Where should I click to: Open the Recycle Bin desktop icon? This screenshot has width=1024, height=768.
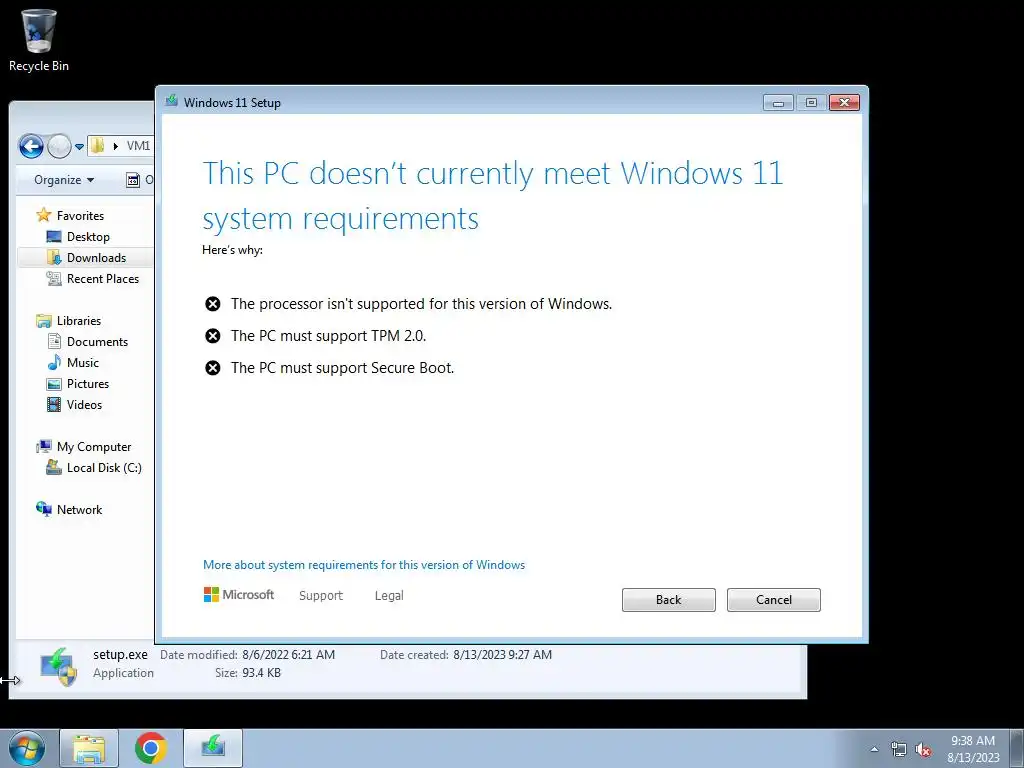pyautogui.click(x=39, y=39)
